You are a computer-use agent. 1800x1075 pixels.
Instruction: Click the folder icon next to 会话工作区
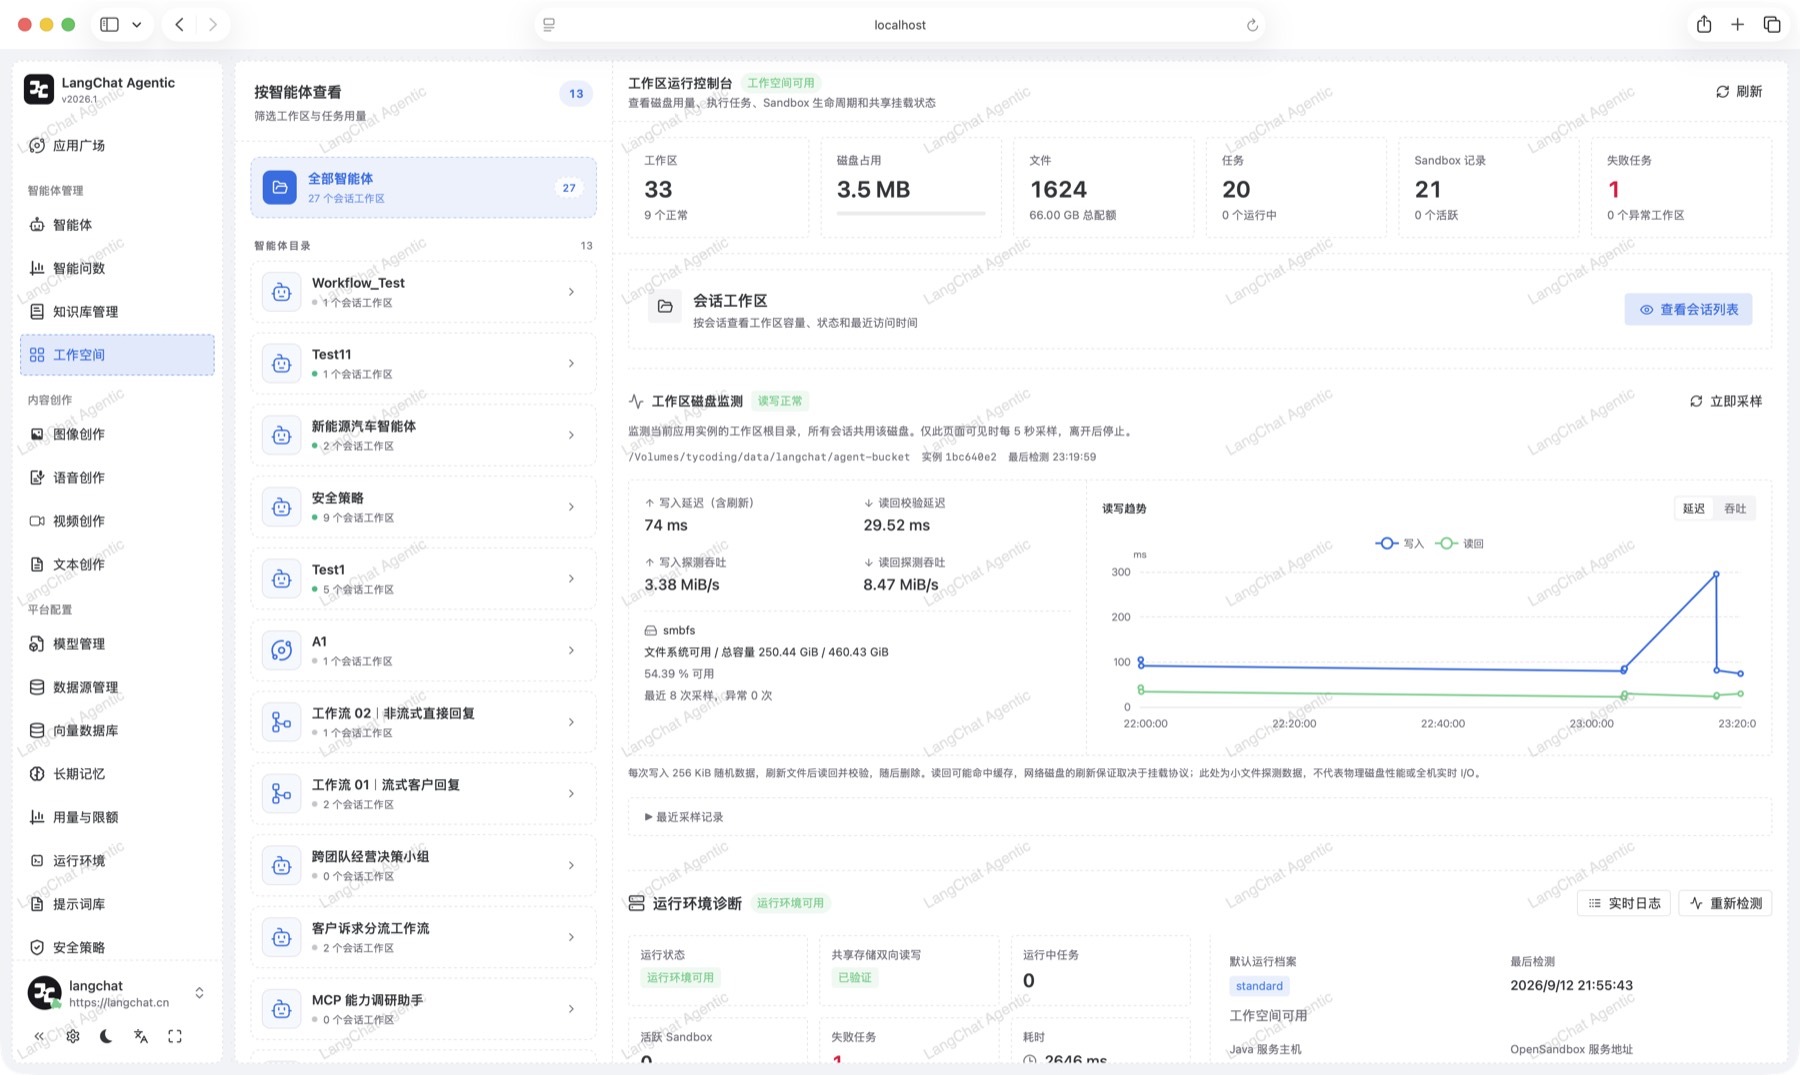[665, 306]
